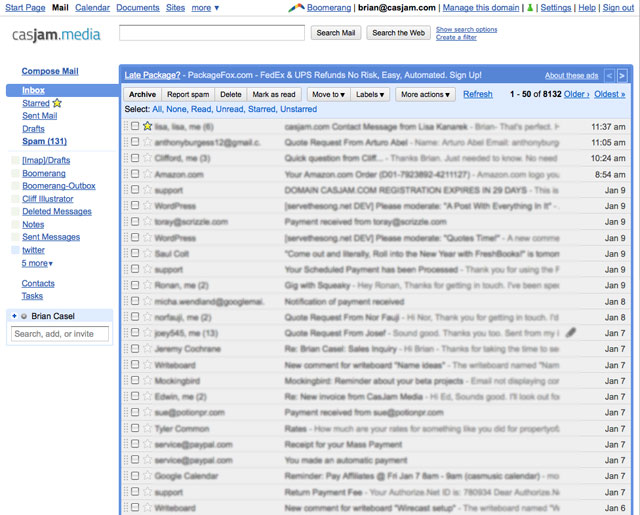
Task: Star the anthonyburgess12 email
Action: coord(147,142)
